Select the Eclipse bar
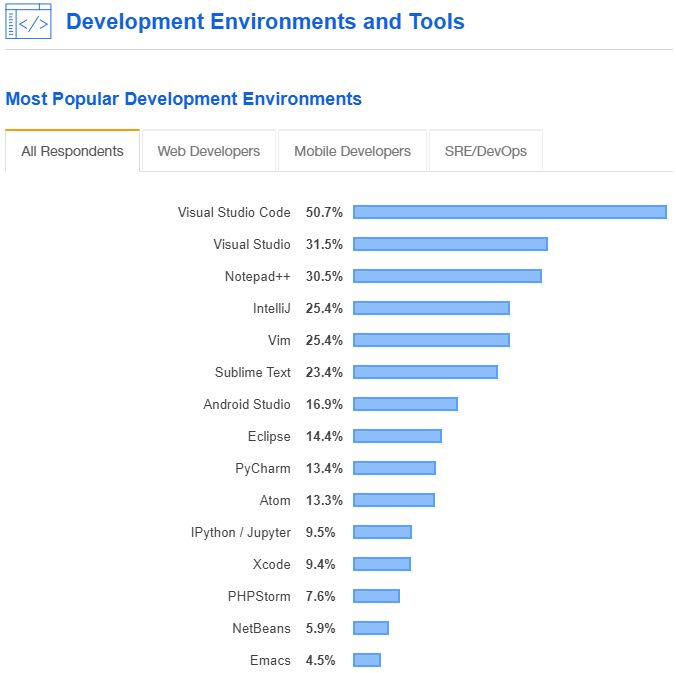The image size is (676, 673). 397,436
